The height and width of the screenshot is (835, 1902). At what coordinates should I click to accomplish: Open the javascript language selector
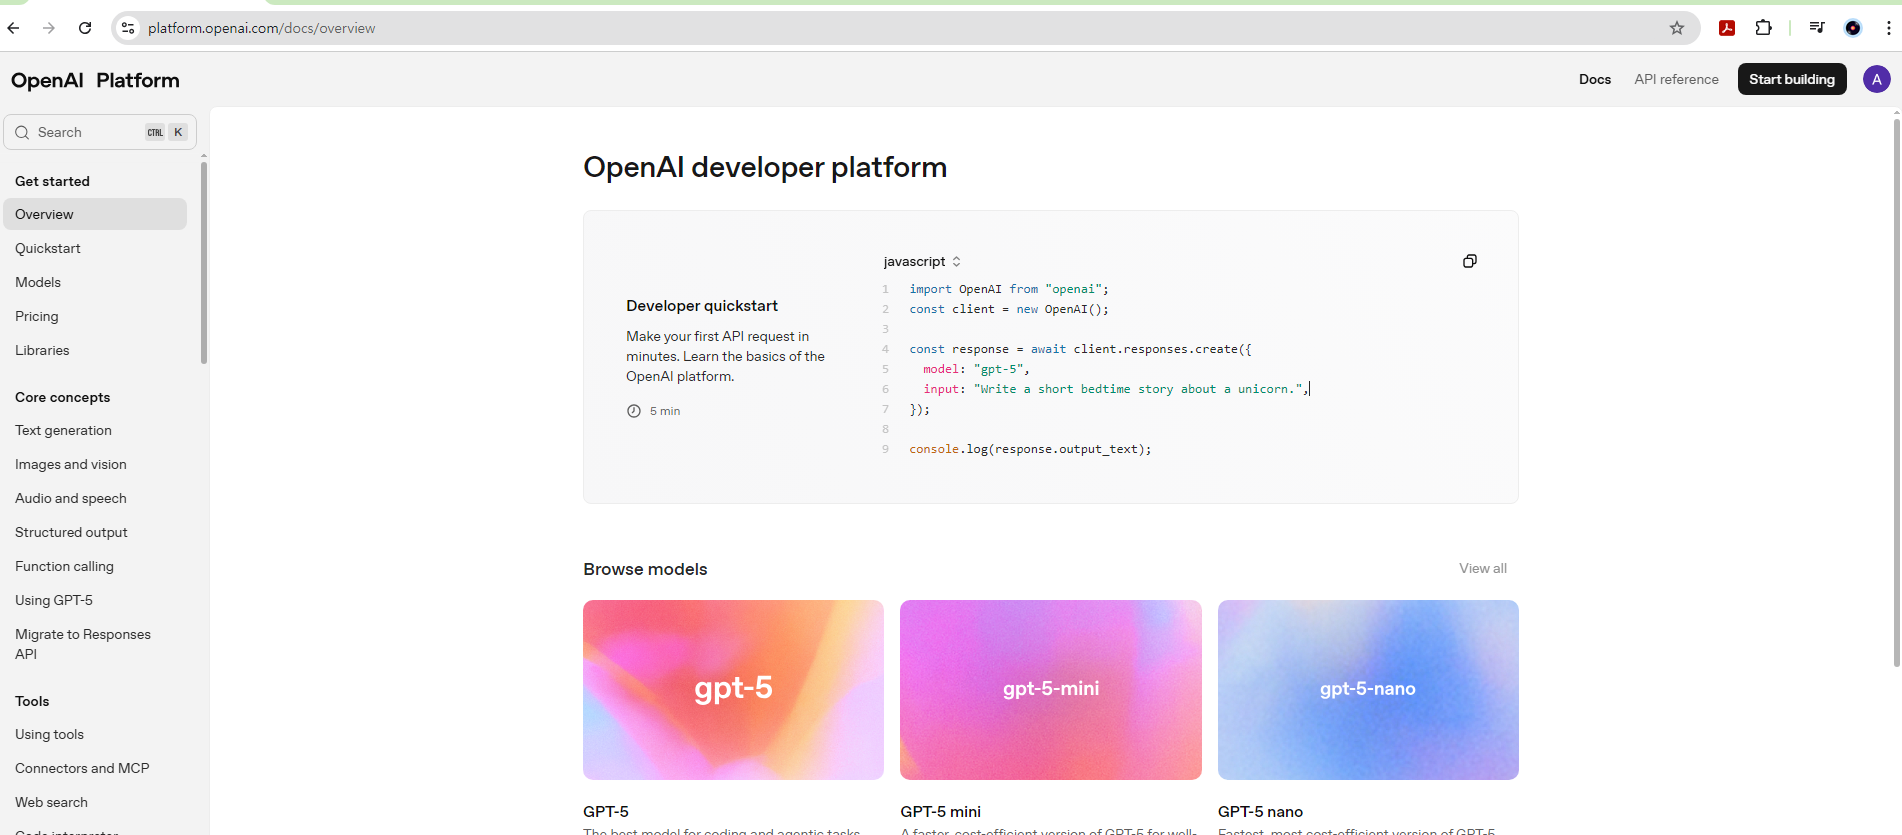tap(922, 261)
